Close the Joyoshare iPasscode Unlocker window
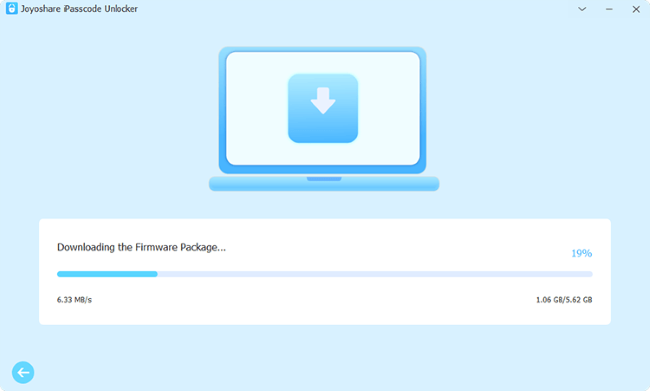 click(636, 9)
